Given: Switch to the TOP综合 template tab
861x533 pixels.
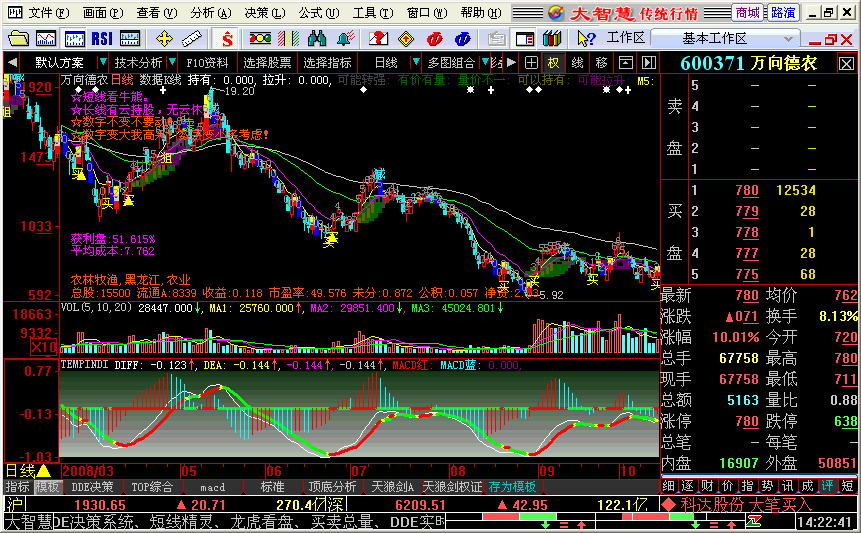Looking at the screenshot, I should [x=152, y=487].
